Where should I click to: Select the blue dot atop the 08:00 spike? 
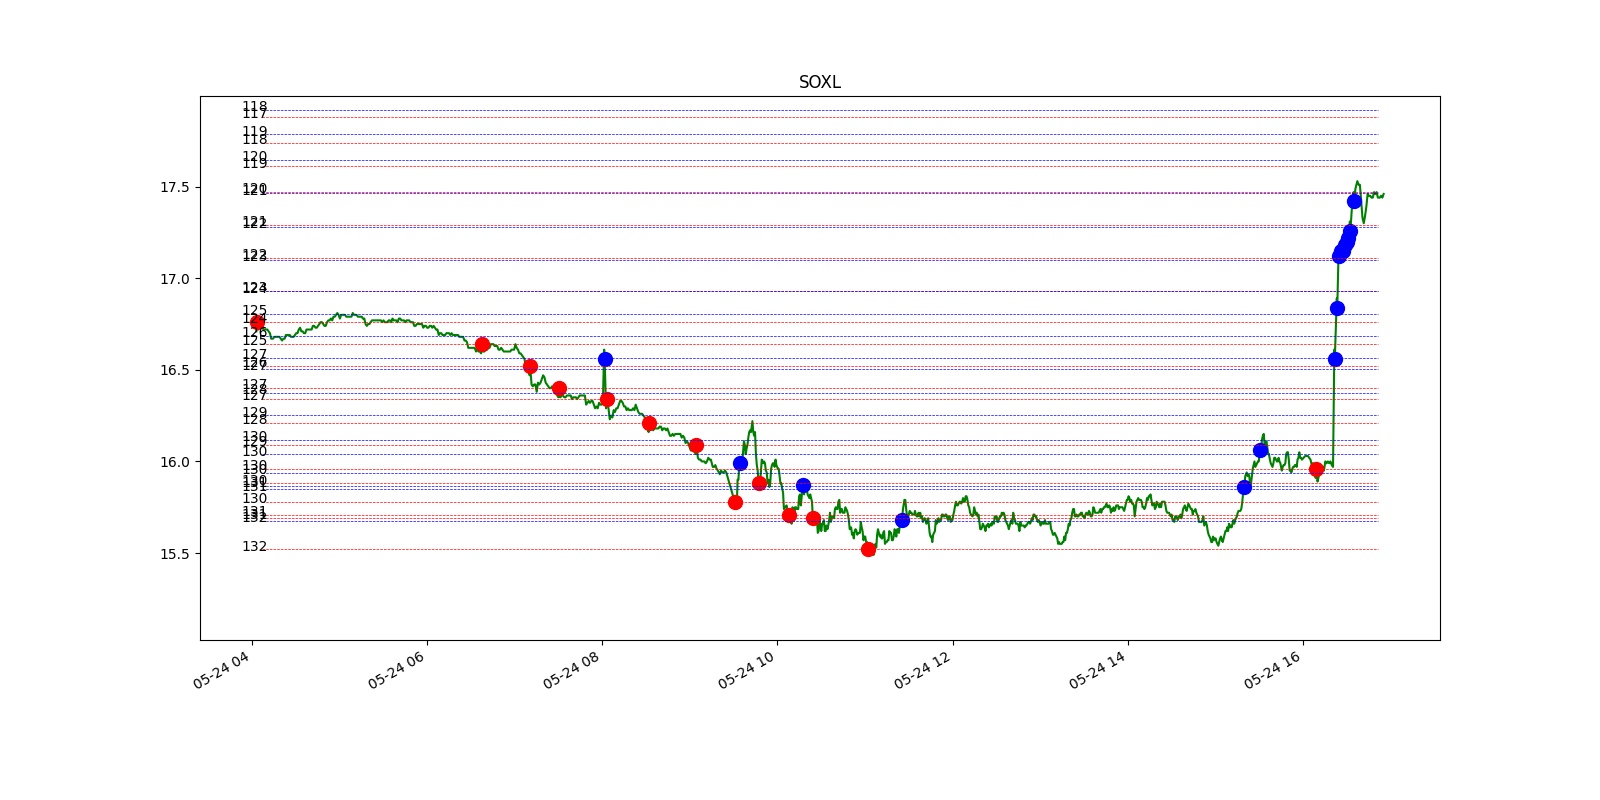pyautogui.click(x=605, y=359)
